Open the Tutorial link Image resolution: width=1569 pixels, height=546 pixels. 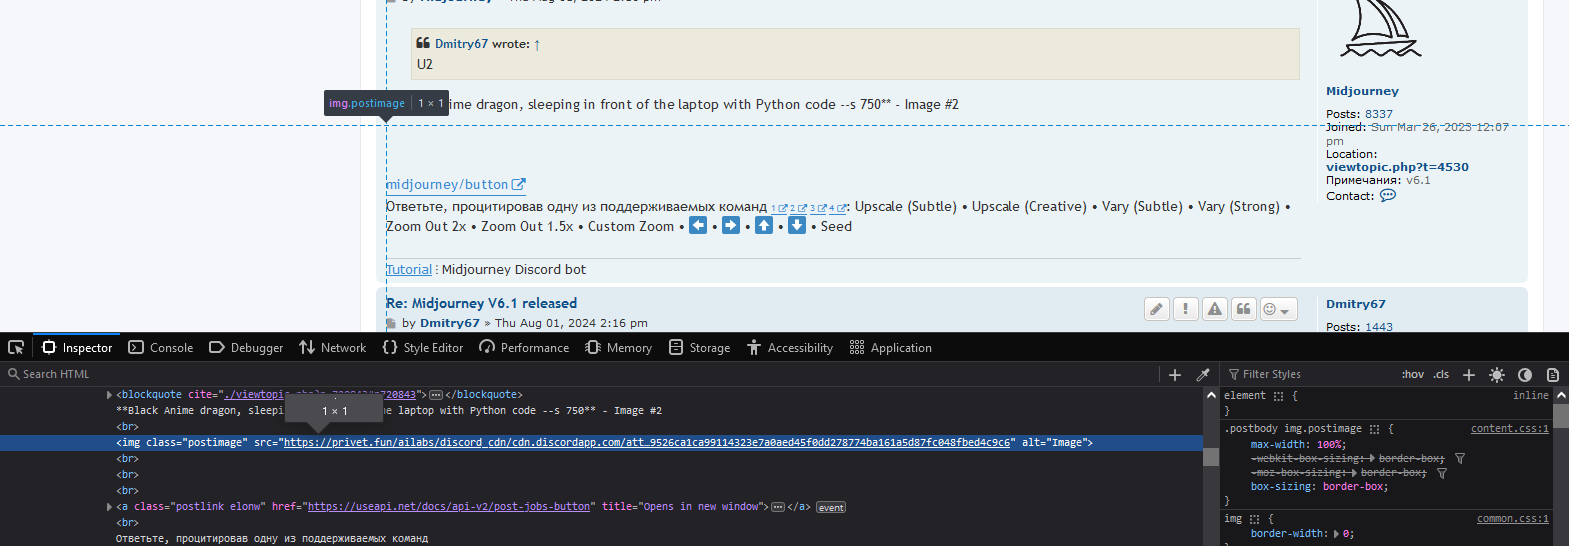(409, 269)
